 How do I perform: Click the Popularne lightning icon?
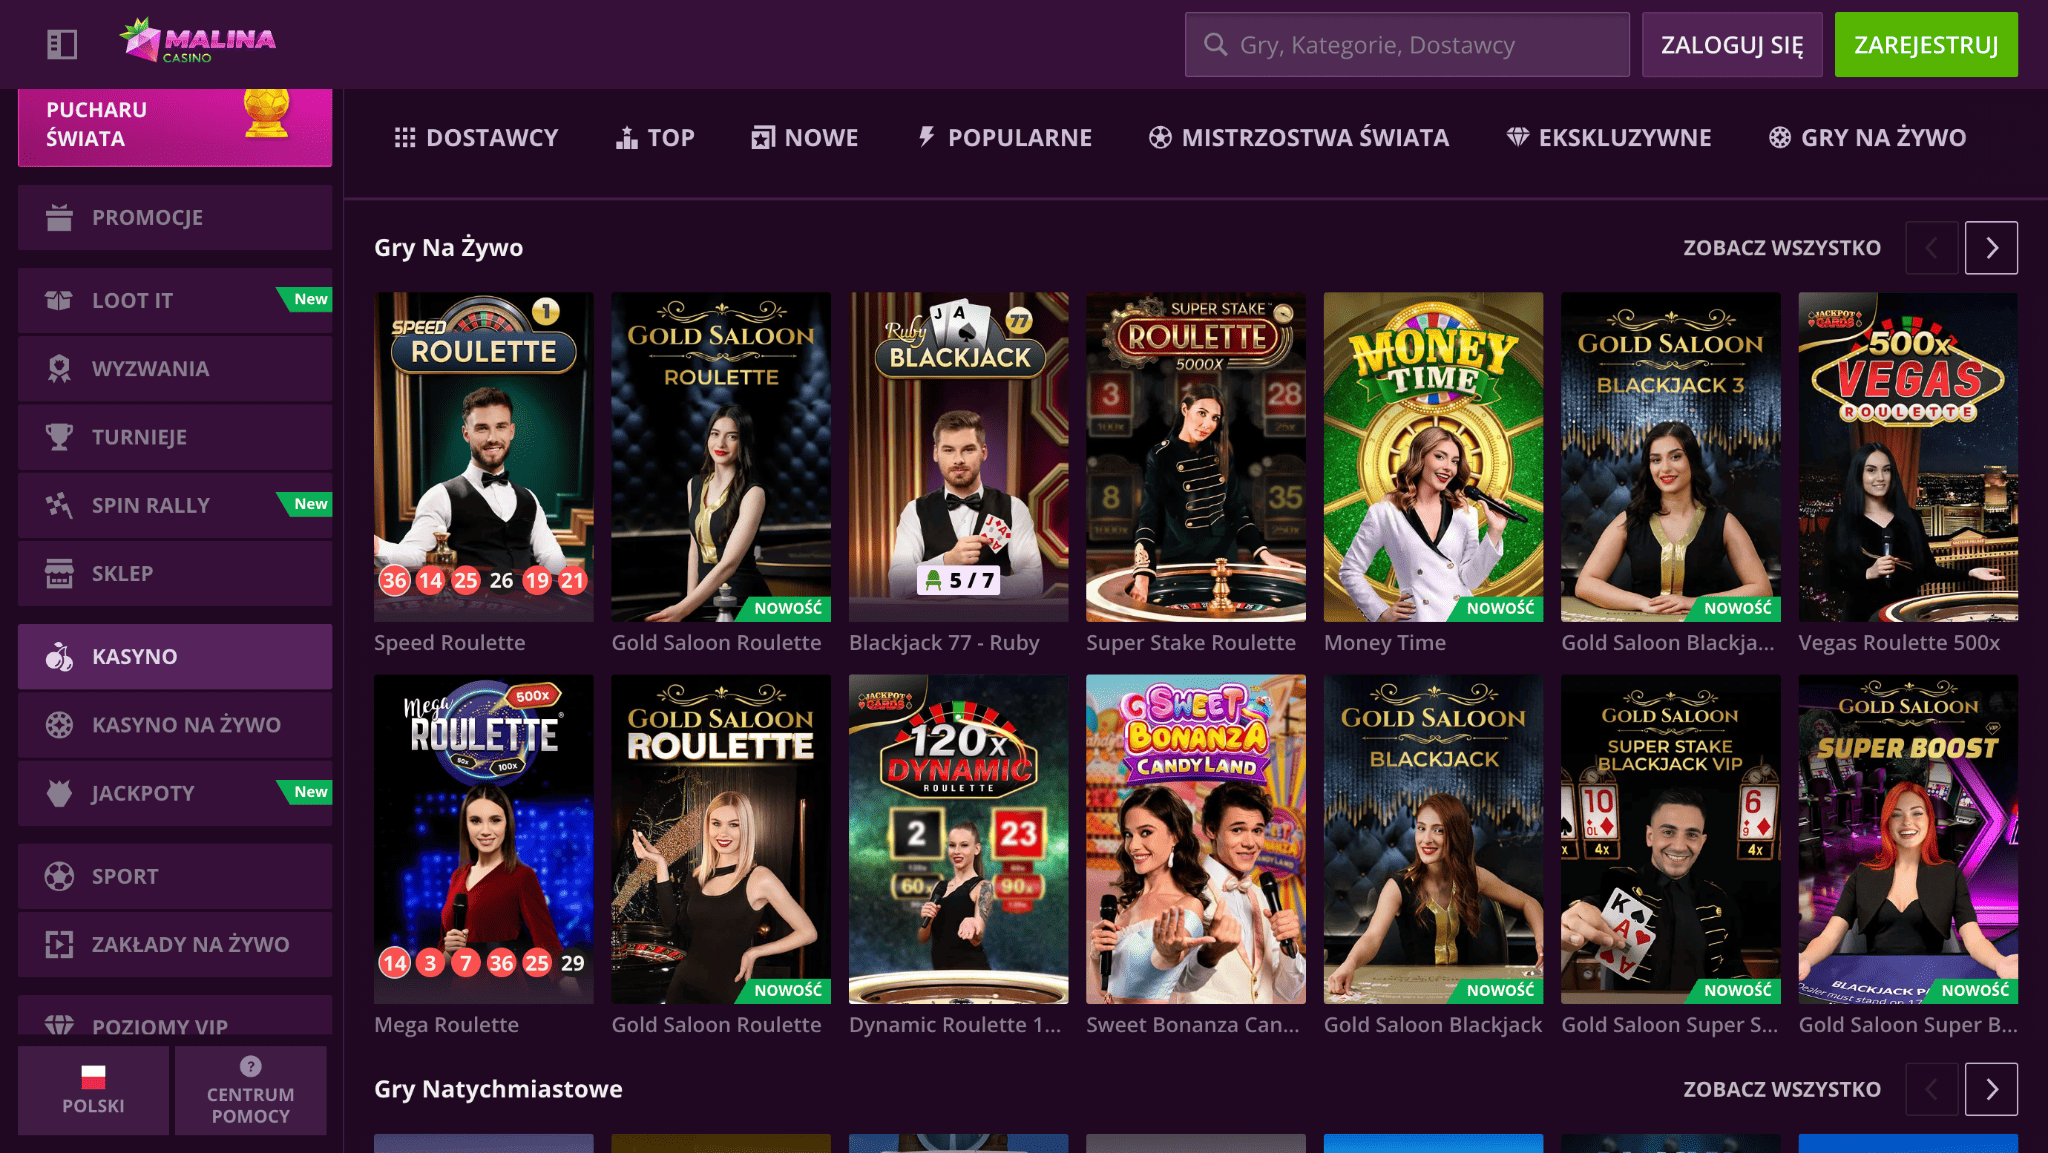(927, 137)
